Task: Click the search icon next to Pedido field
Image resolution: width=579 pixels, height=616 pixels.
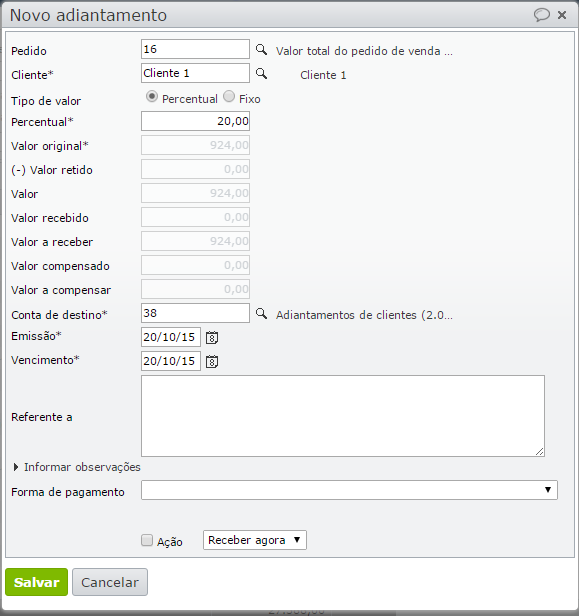Action: tap(261, 50)
